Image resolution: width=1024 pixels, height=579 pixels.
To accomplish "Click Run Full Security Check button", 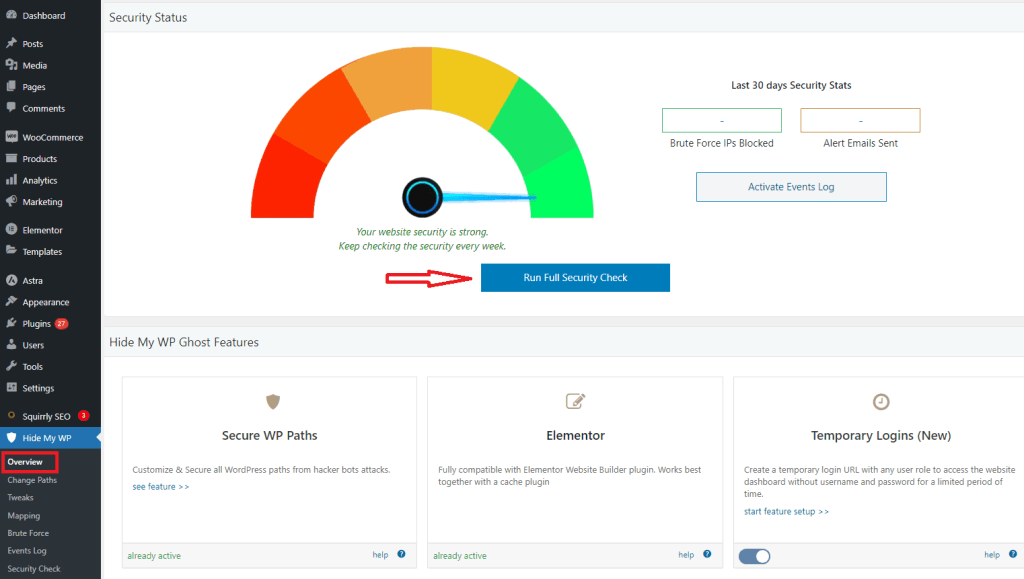I will click(x=575, y=277).
